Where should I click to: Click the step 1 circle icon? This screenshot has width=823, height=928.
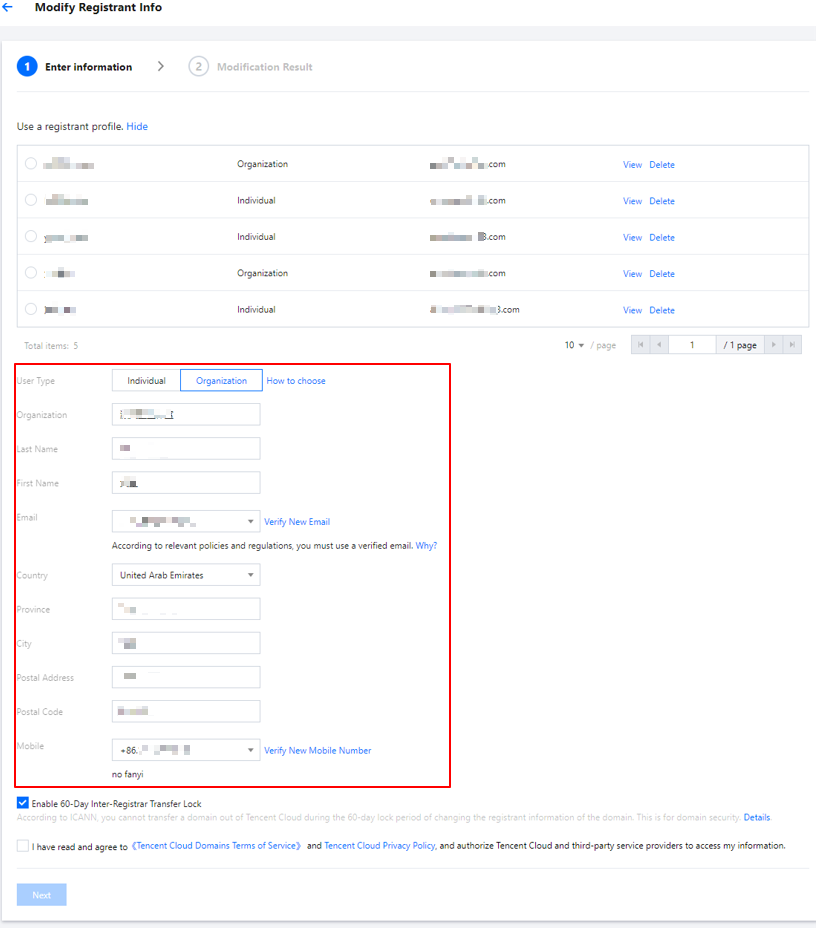tap(27, 67)
